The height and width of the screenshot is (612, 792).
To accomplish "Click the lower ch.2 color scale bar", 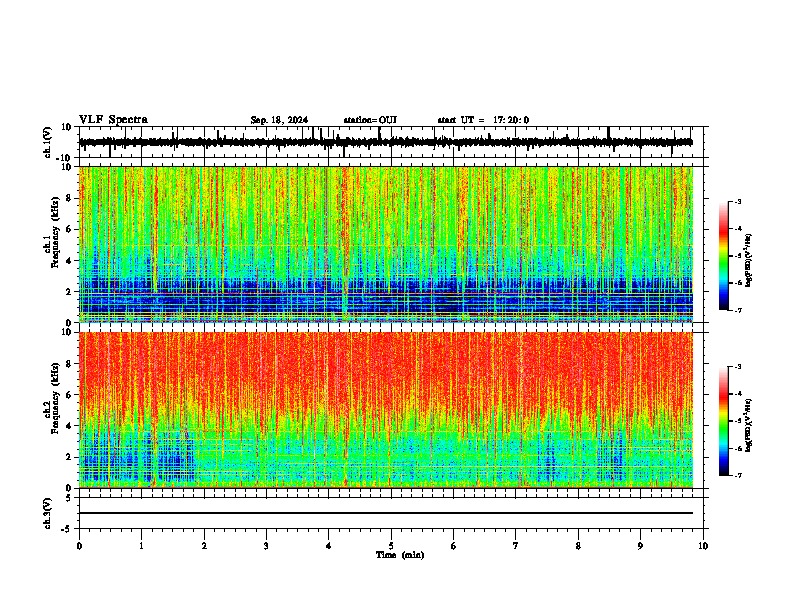I will coord(724,421).
